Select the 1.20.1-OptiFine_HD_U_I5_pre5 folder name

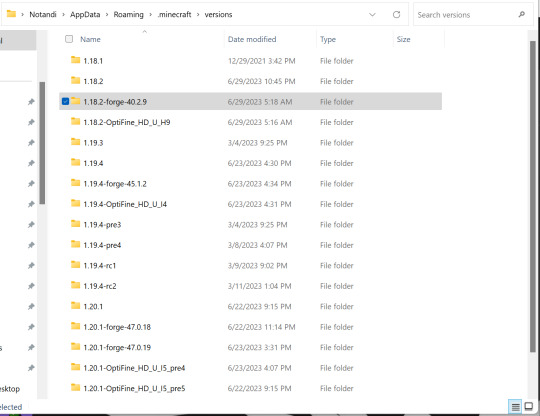[x=134, y=388]
